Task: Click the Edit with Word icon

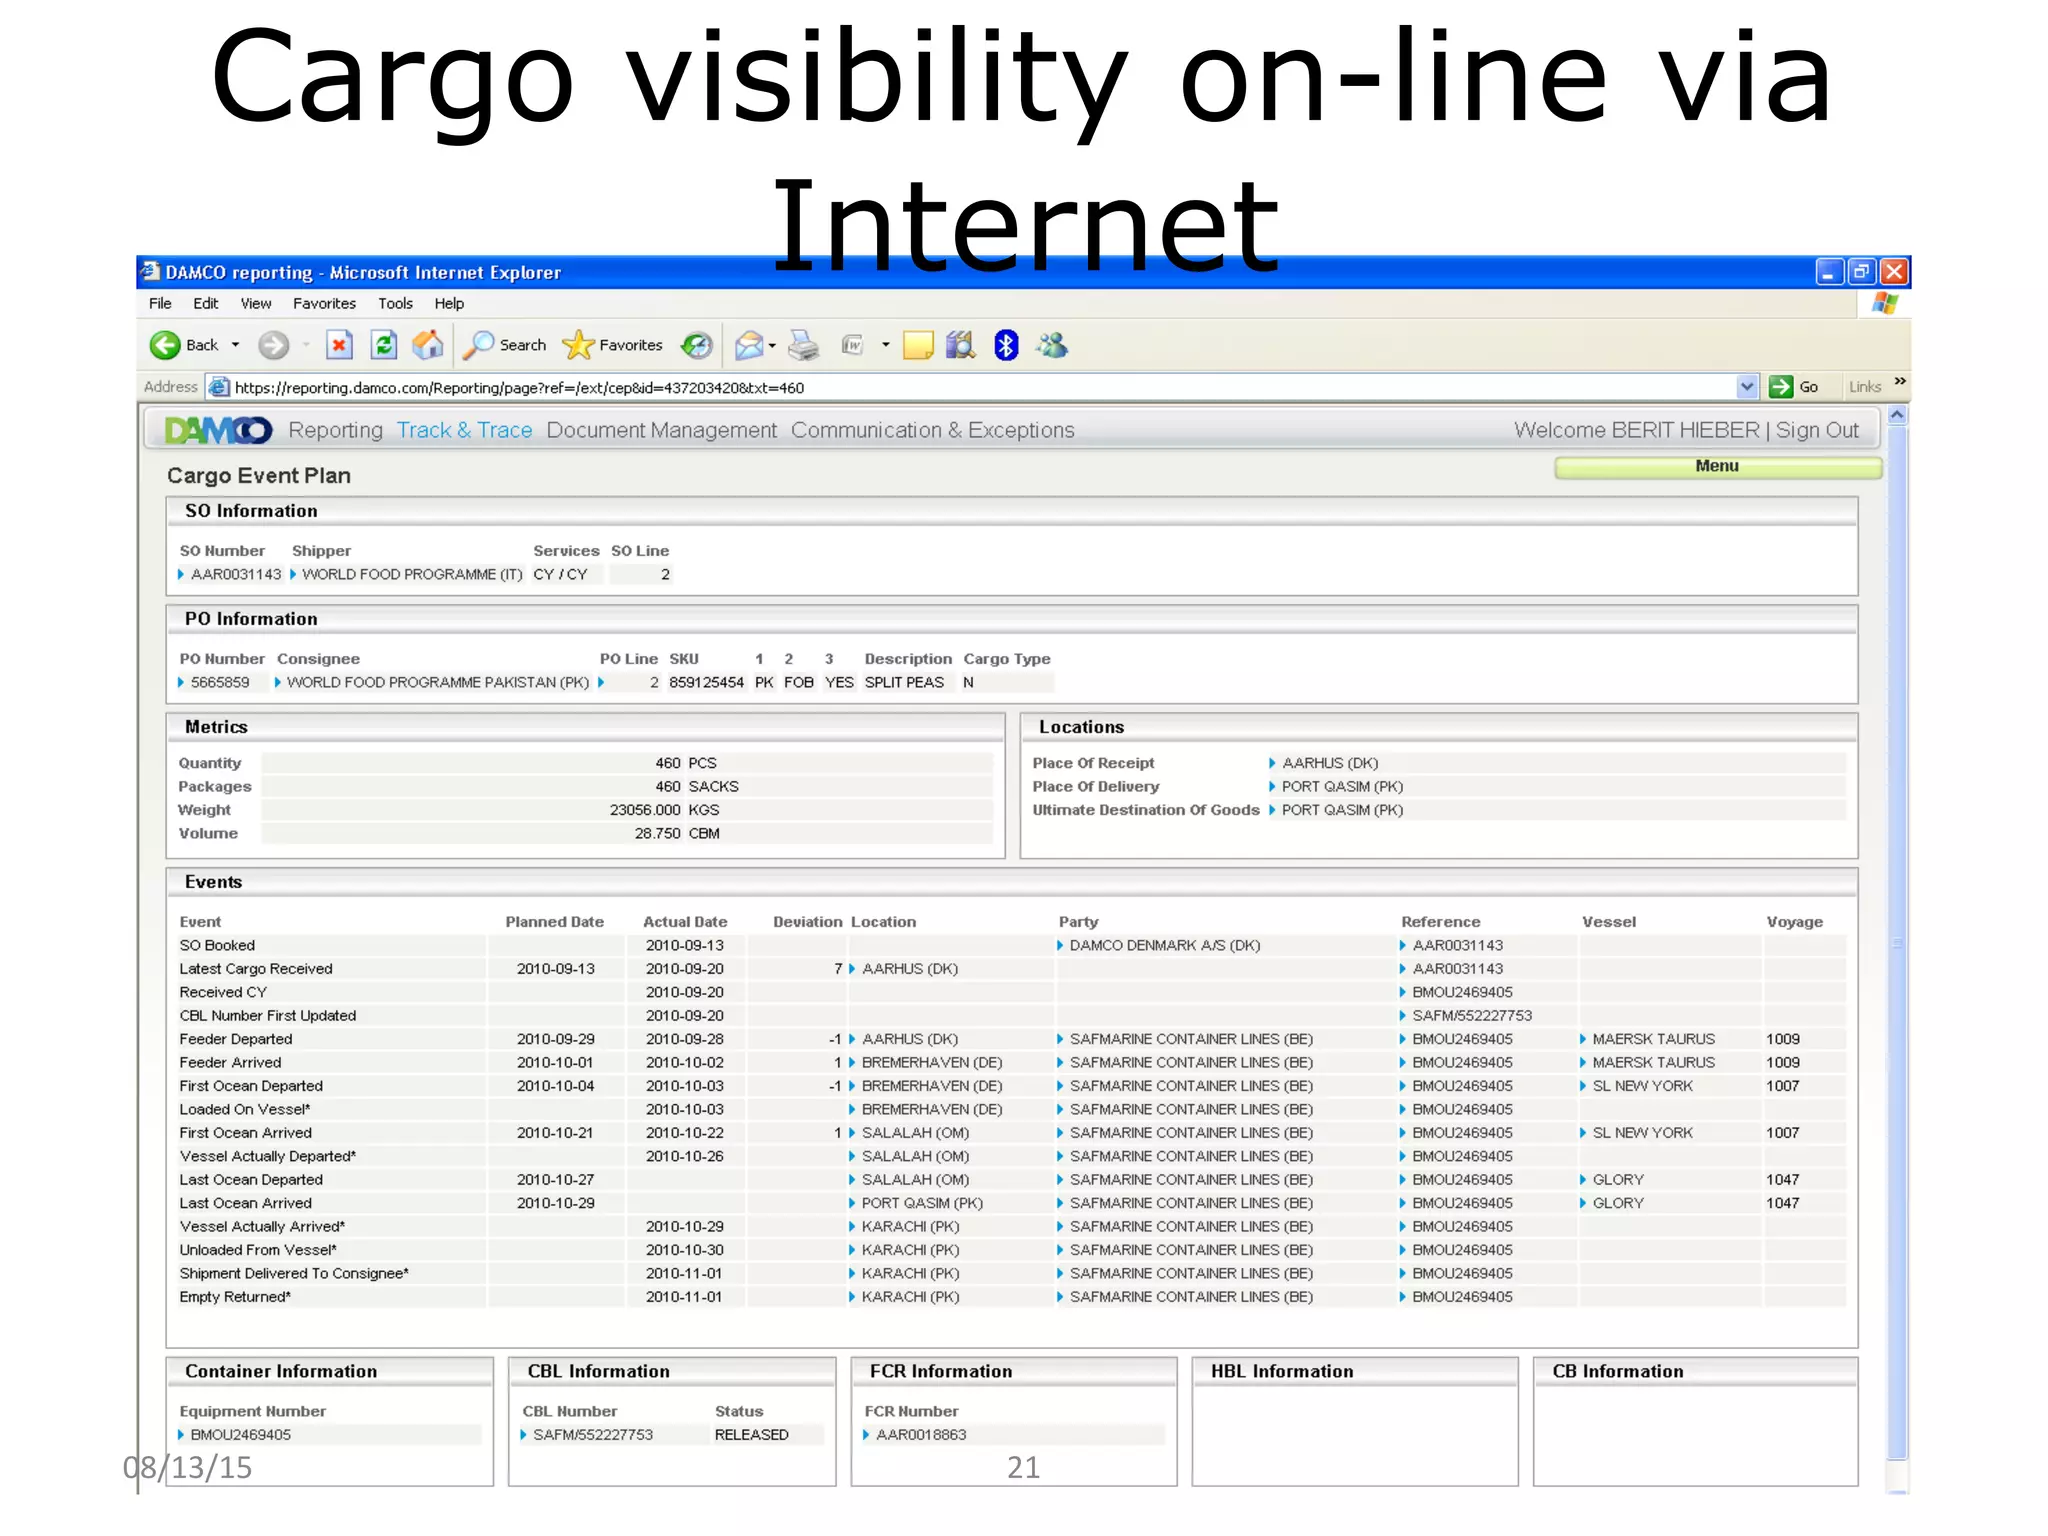Action: click(853, 345)
